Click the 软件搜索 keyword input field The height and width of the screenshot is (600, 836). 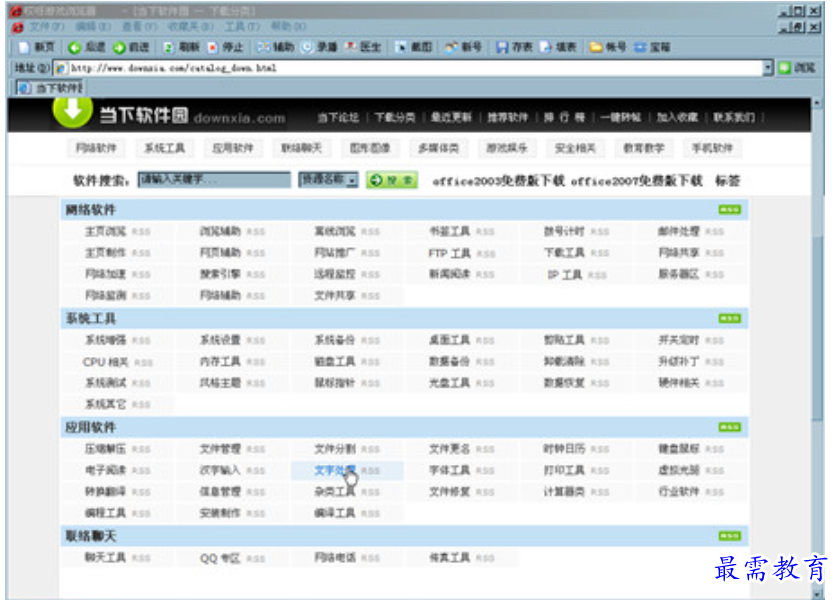point(214,180)
